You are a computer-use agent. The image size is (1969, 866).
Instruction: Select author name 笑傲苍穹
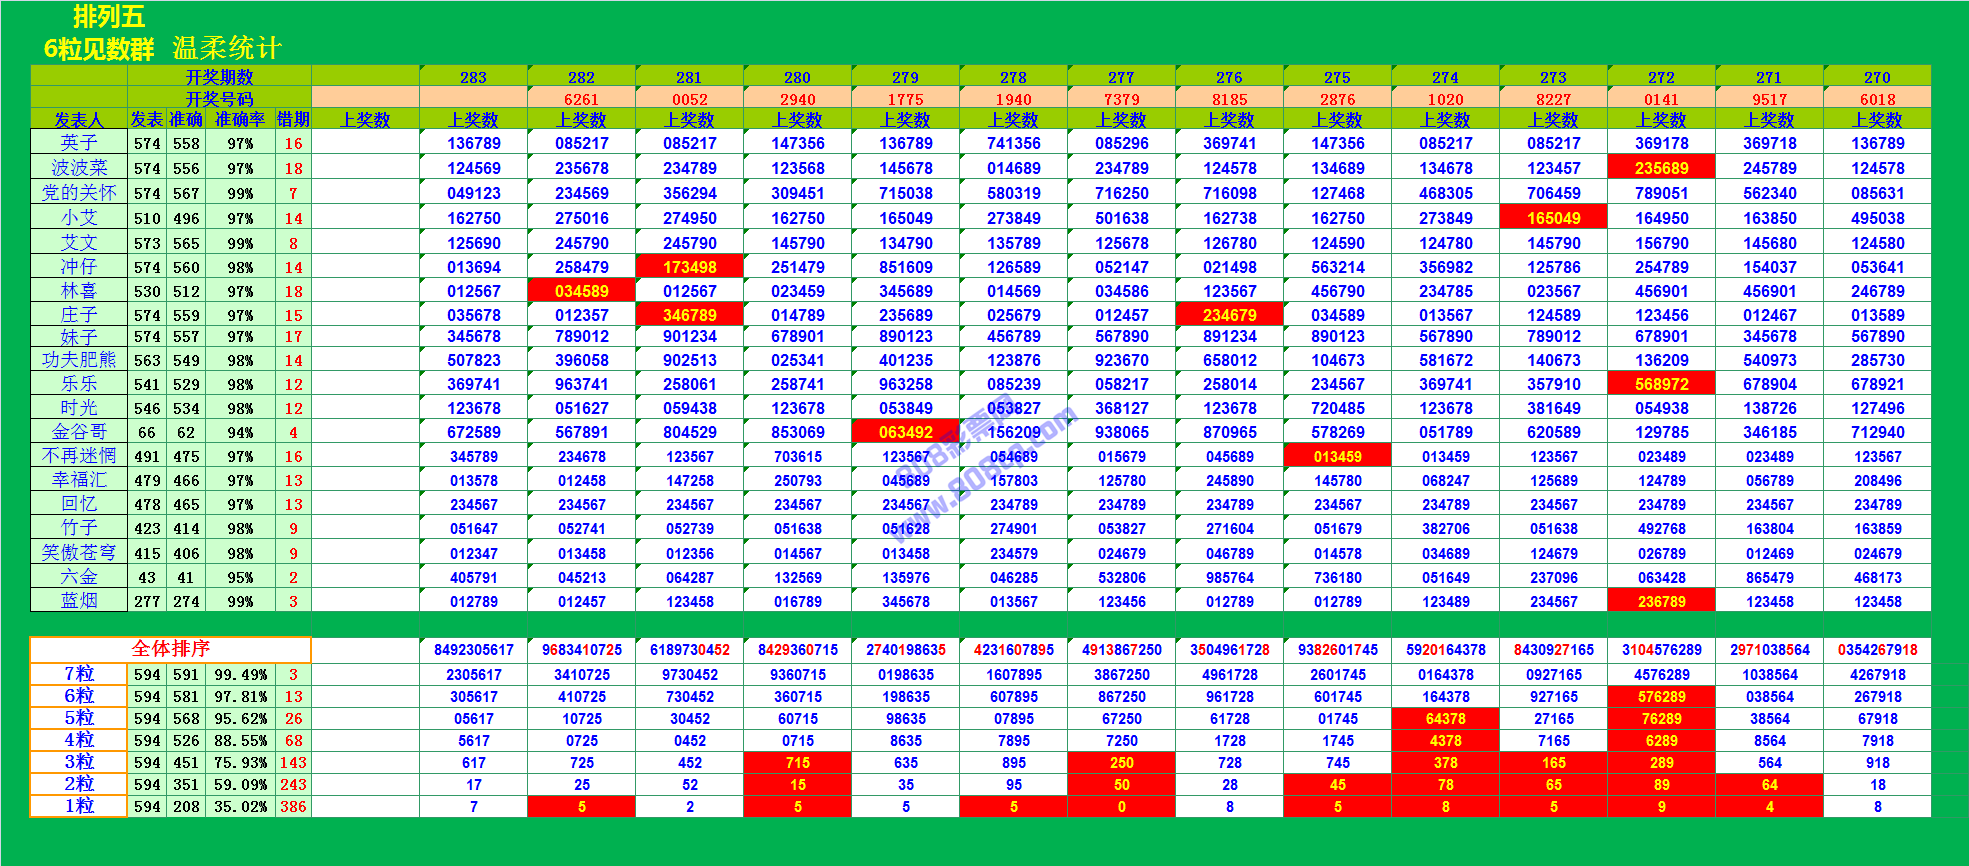coord(79,553)
